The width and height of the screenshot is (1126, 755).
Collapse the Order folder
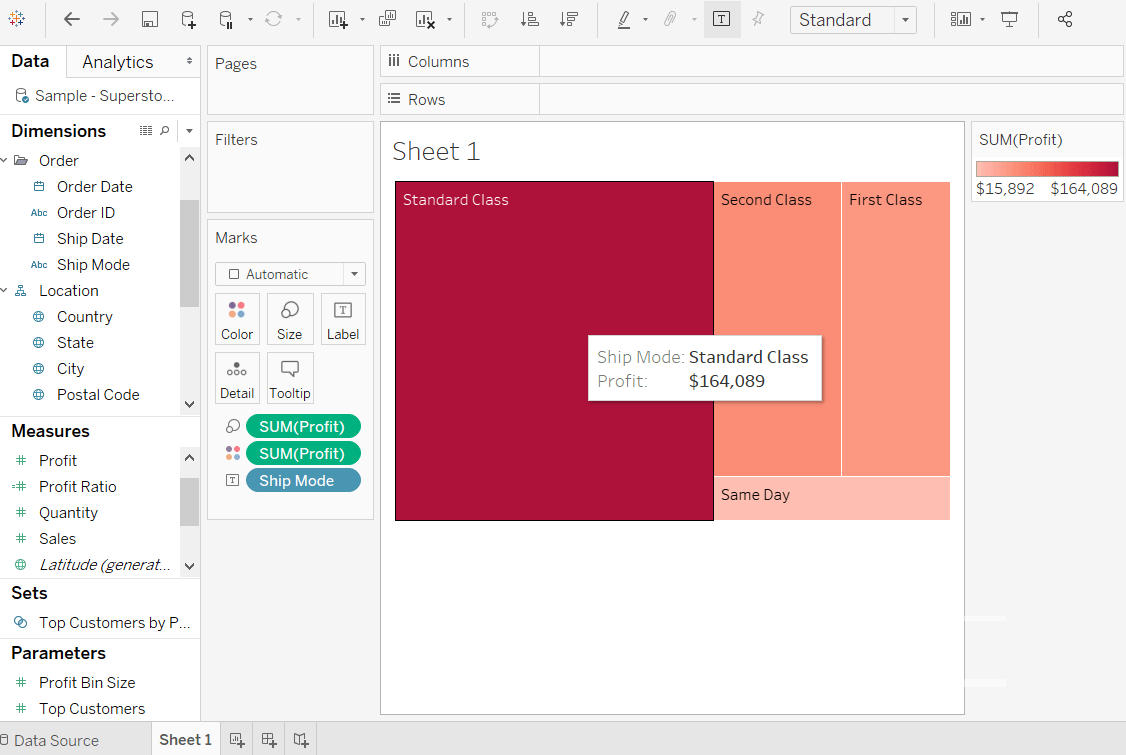click(x=4, y=160)
